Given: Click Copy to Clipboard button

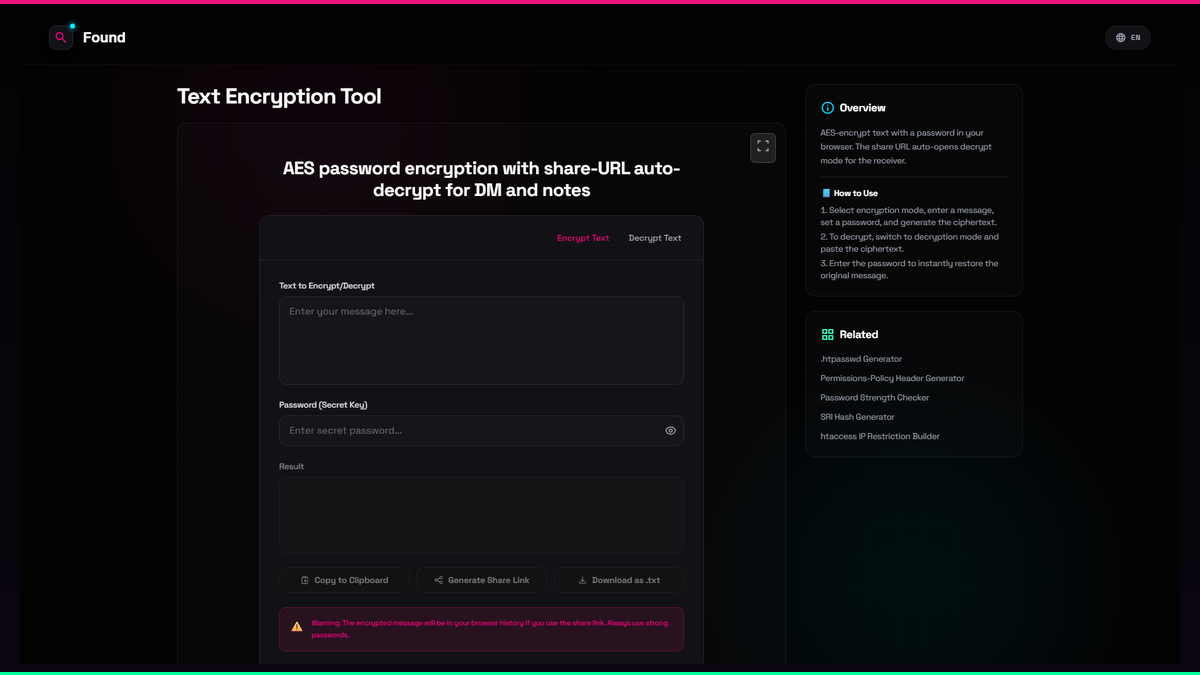Looking at the screenshot, I should (x=344, y=580).
